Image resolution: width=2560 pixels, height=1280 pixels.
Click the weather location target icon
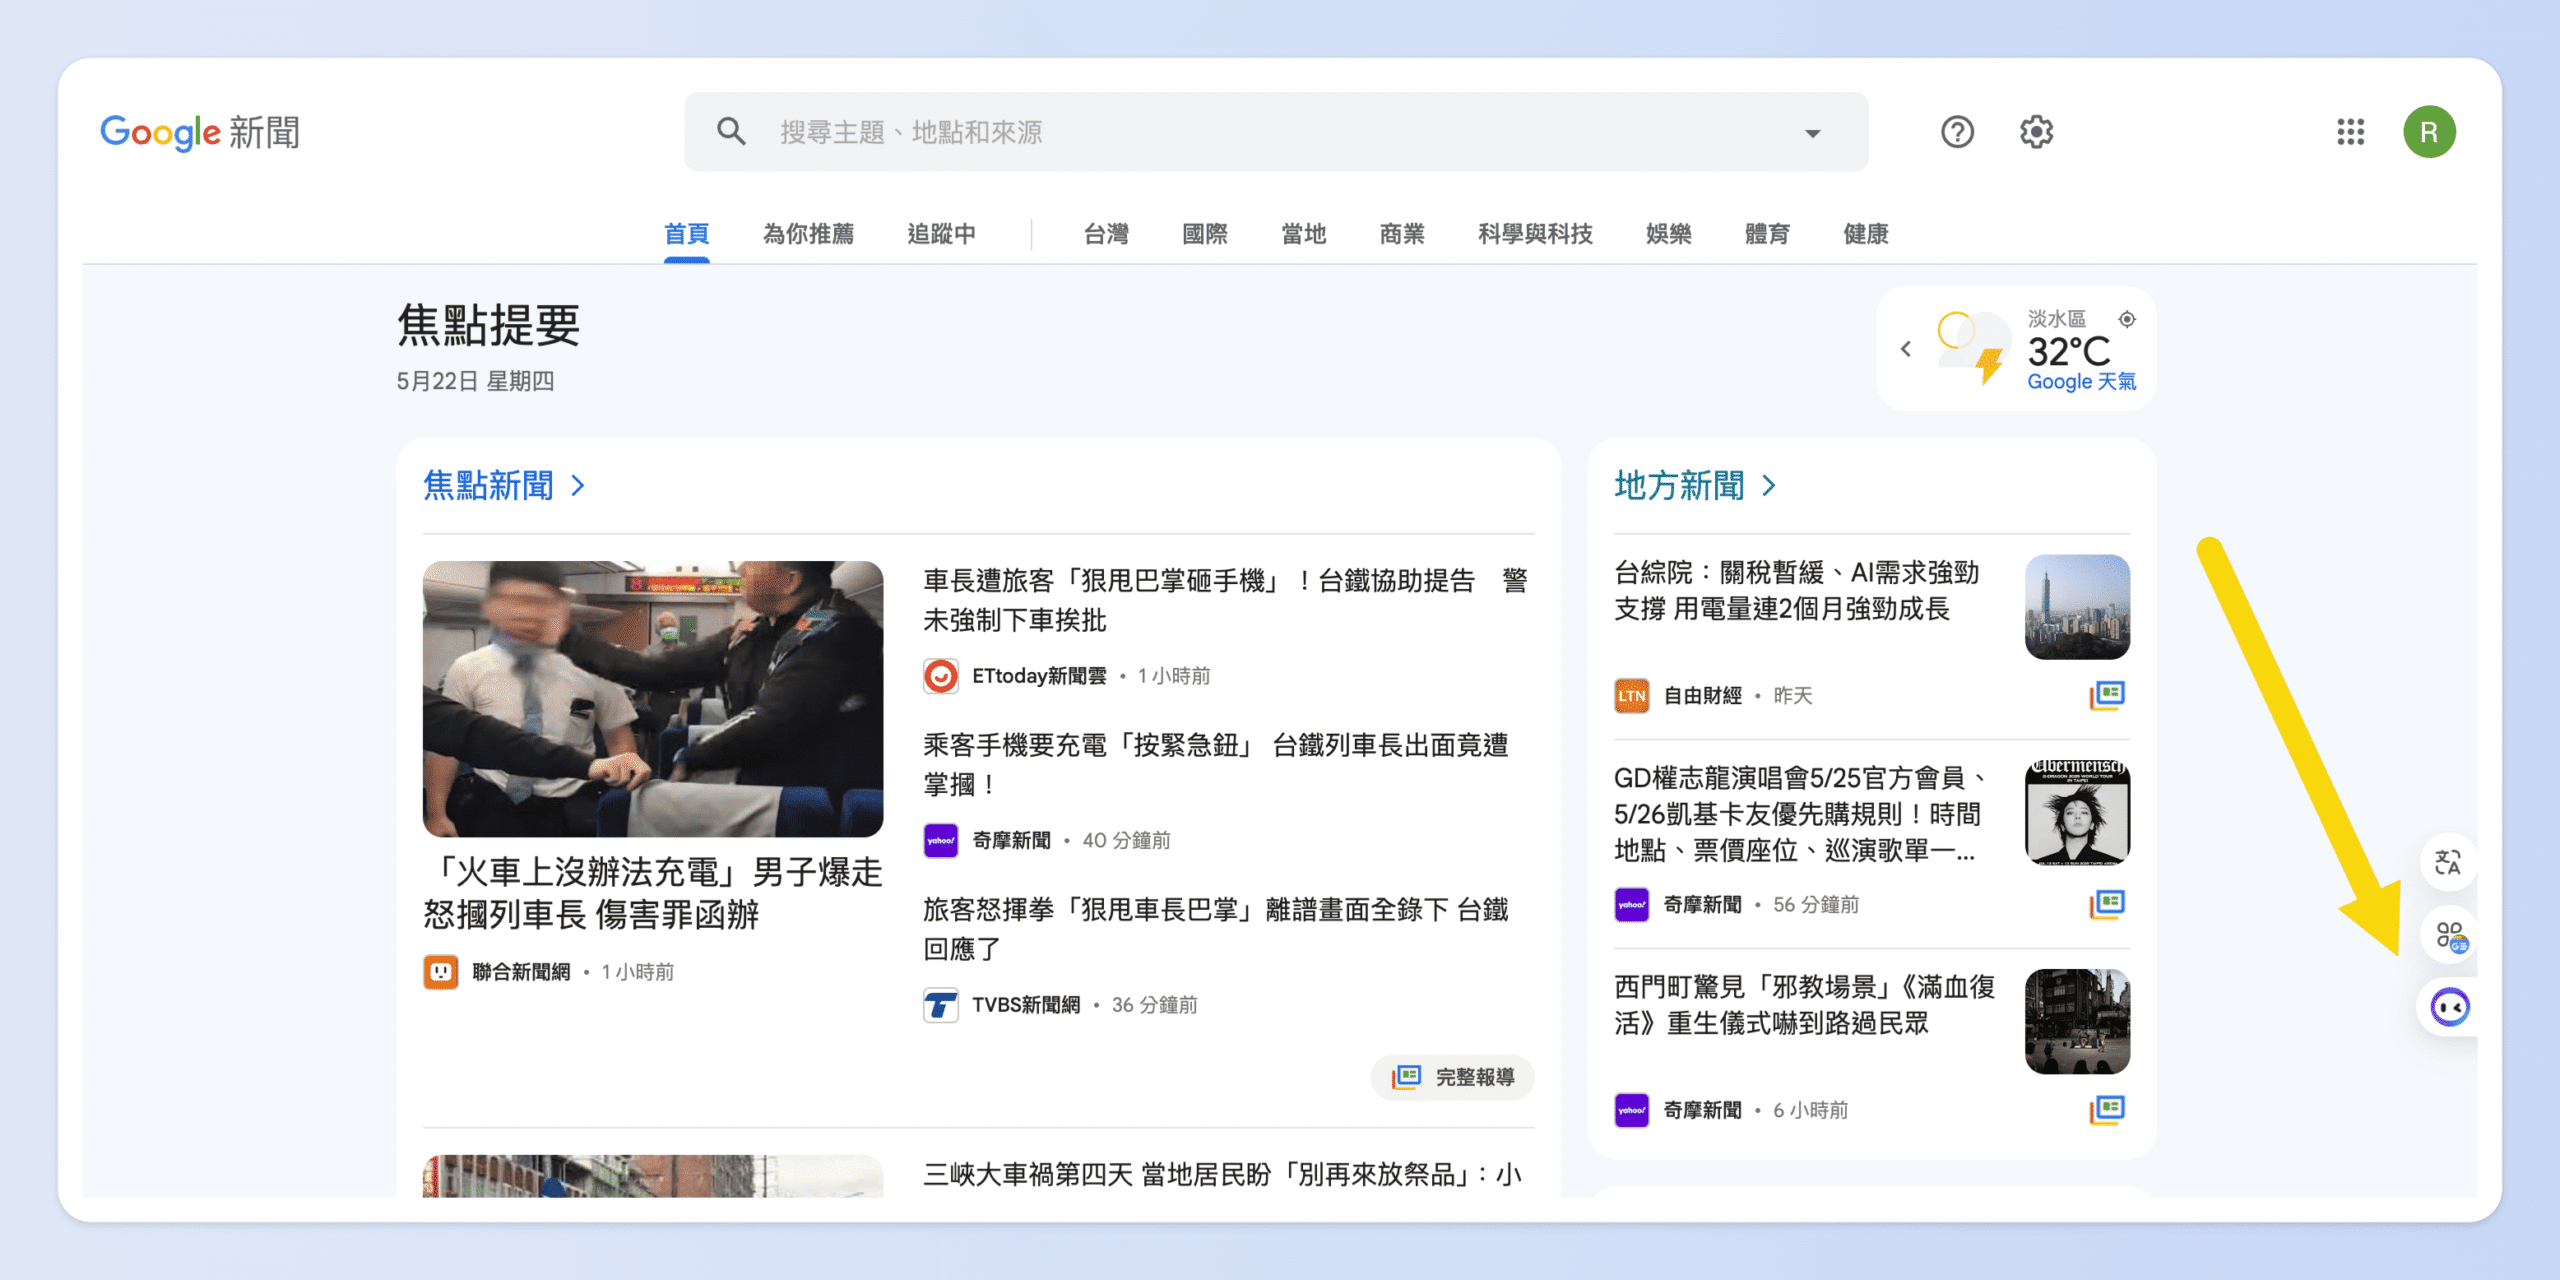point(2127,319)
